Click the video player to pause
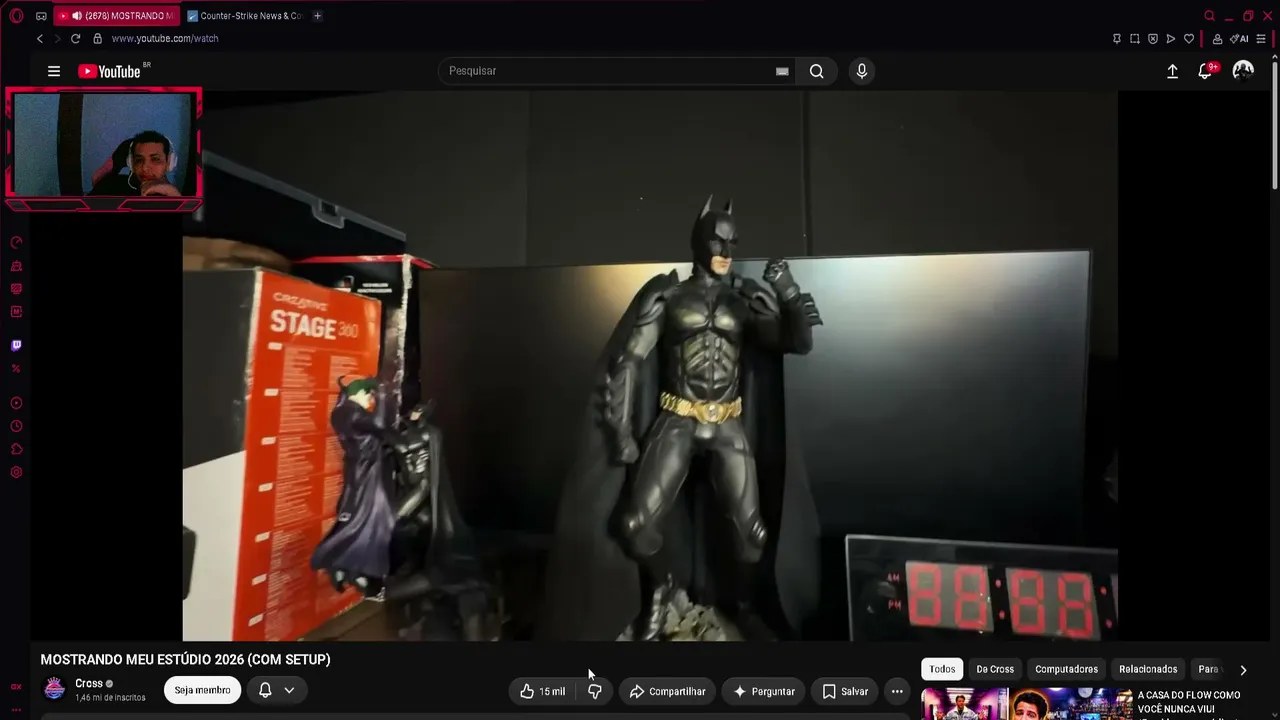 (650, 365)
